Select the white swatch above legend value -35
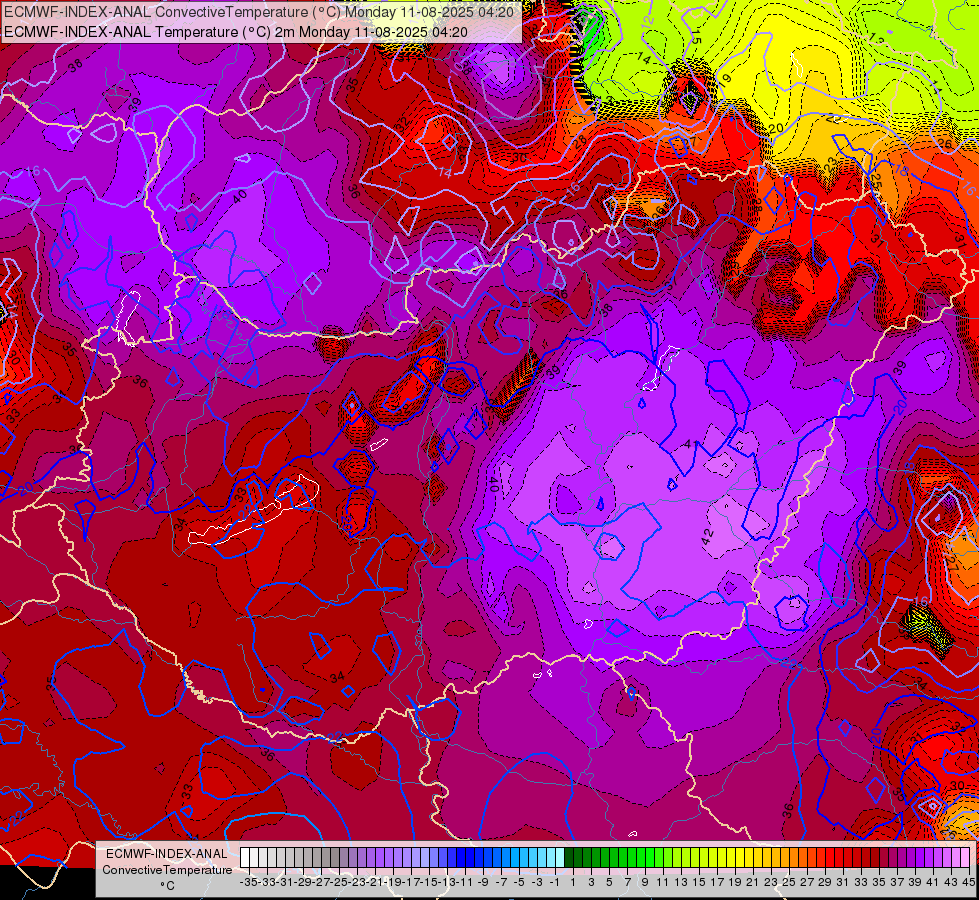The height and width of the screenshot is (900, 979). (245, 858)
